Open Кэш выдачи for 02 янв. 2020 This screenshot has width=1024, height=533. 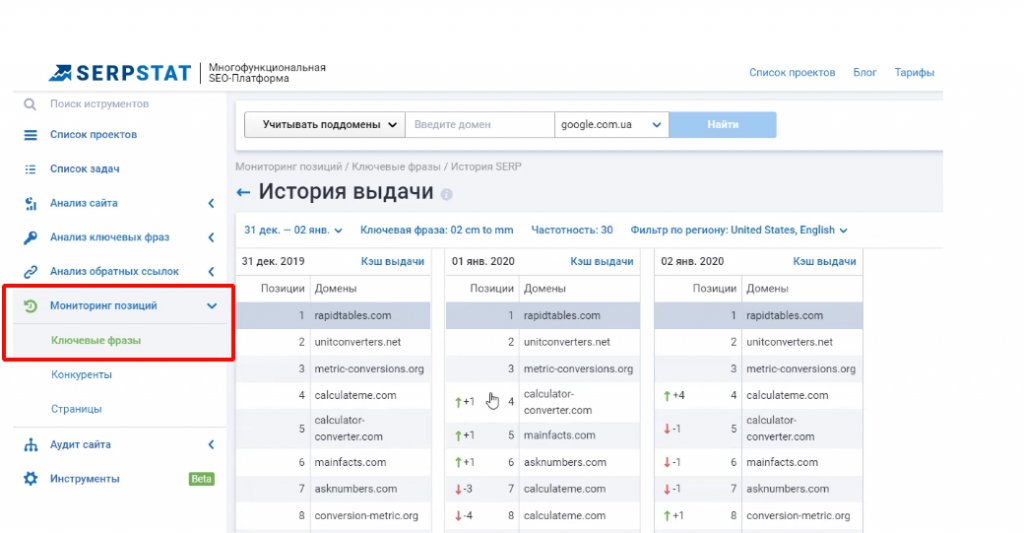(824, 261)
